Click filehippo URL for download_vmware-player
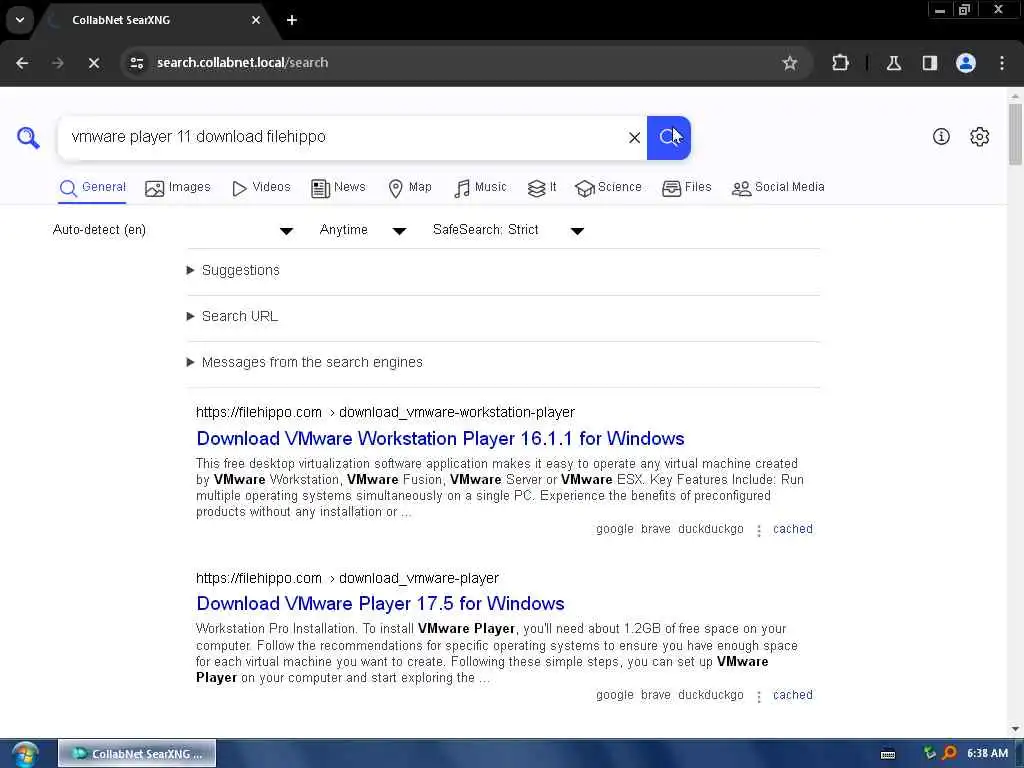Image resolution: width=1024 pixels, height=768 pixels. click(x=347, y=579)
